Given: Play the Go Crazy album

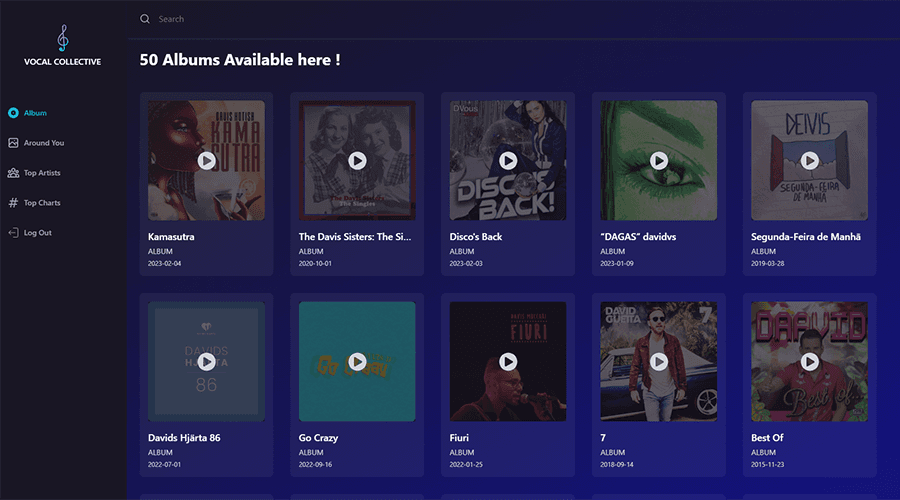Looking at the screenshot, I should 357,362.
